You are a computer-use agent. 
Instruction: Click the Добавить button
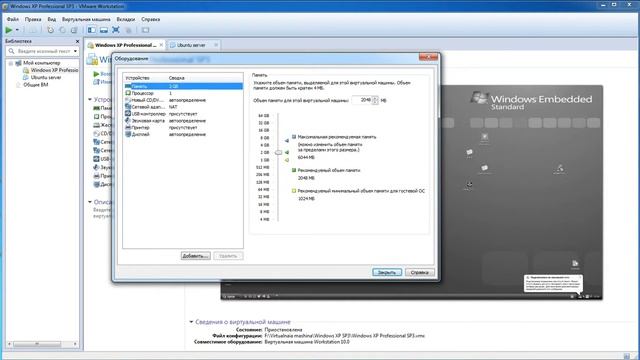(196, 256)
